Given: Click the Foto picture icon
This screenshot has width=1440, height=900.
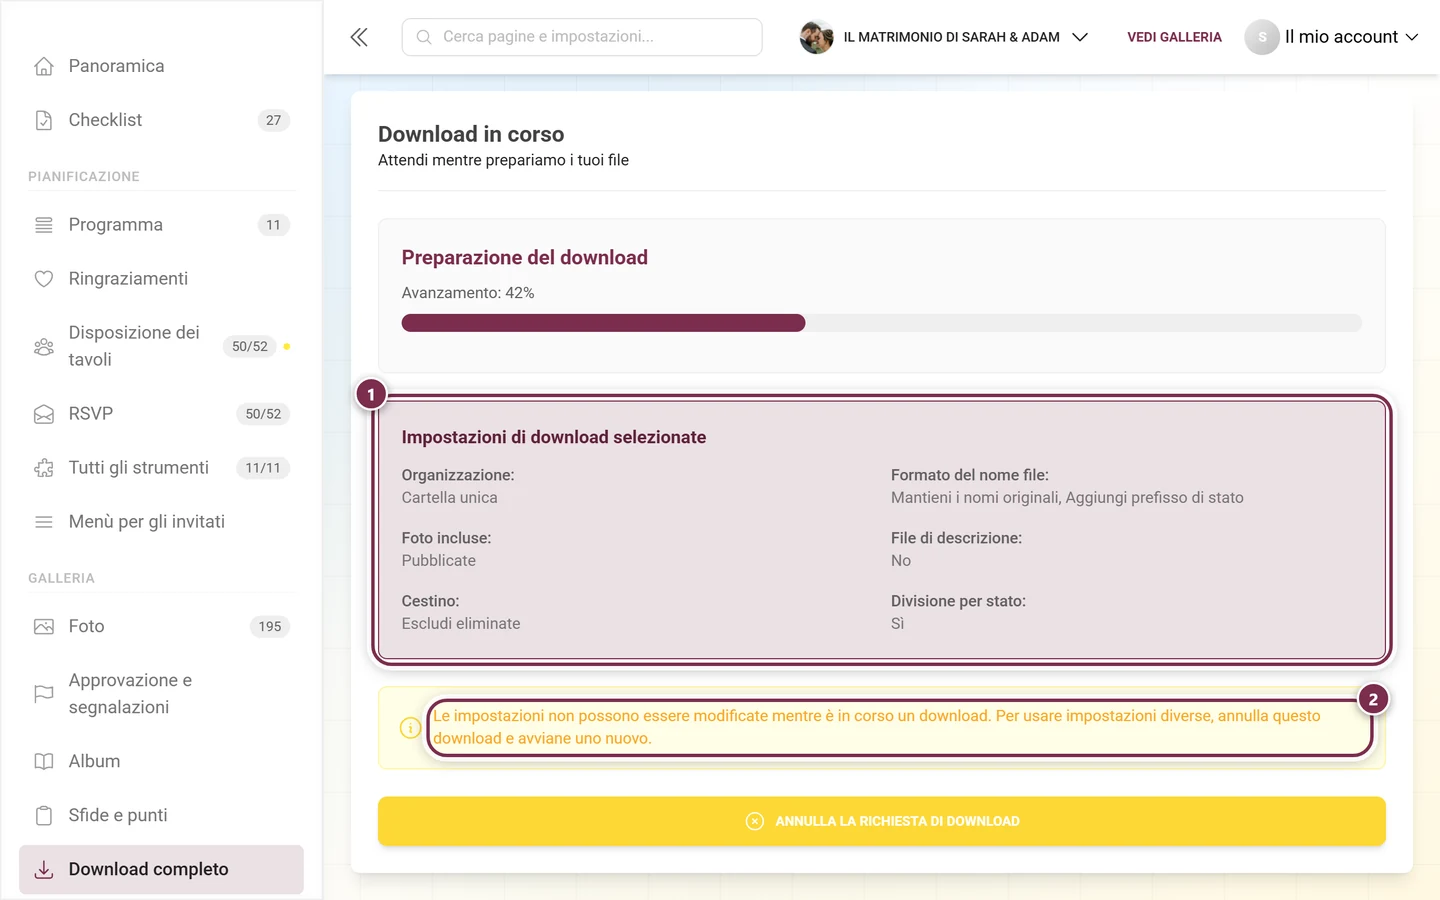Looking at the screenshot, I should (x=44, y=627).
